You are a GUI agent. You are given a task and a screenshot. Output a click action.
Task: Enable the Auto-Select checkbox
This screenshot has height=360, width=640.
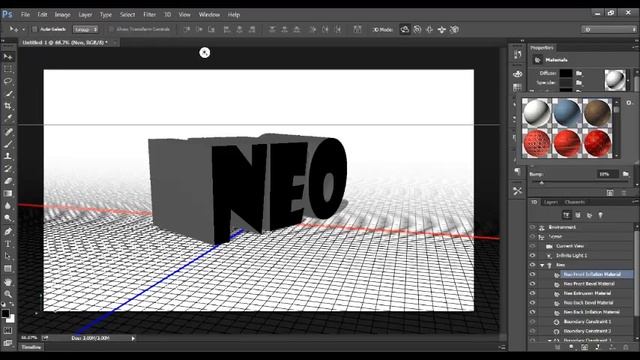35,29
